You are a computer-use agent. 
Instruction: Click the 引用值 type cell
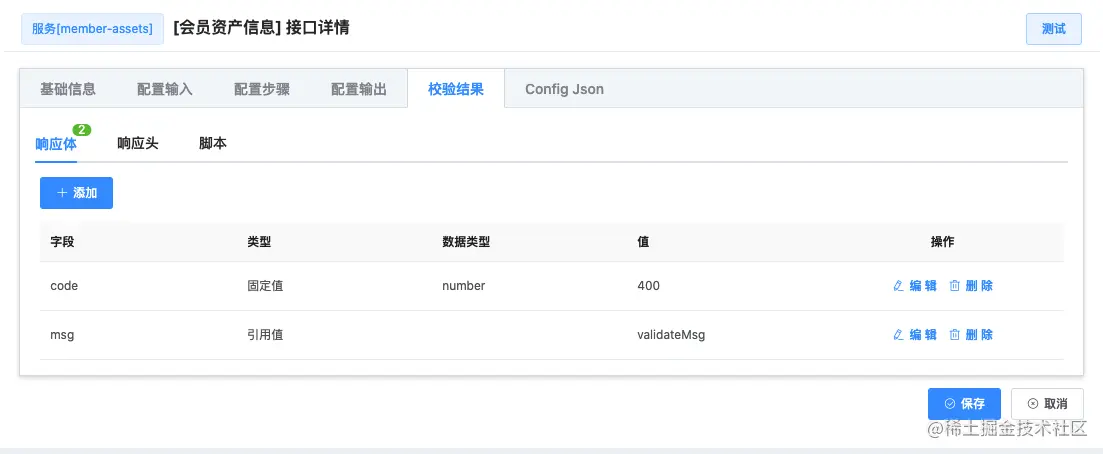pyautogui.click(x=265, y=335)
